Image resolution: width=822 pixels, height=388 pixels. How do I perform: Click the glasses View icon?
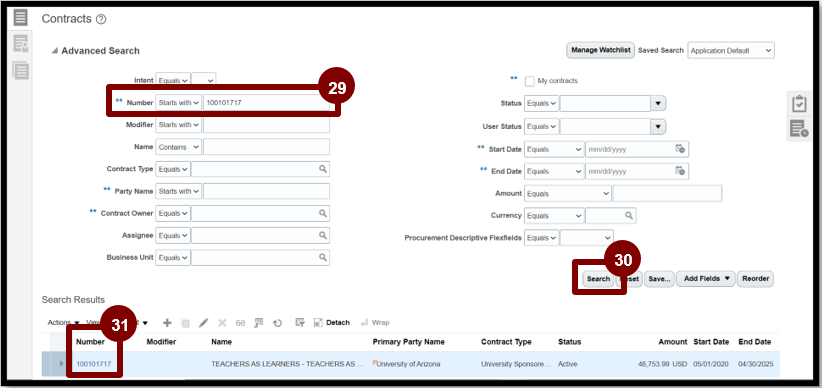(240, 322)
